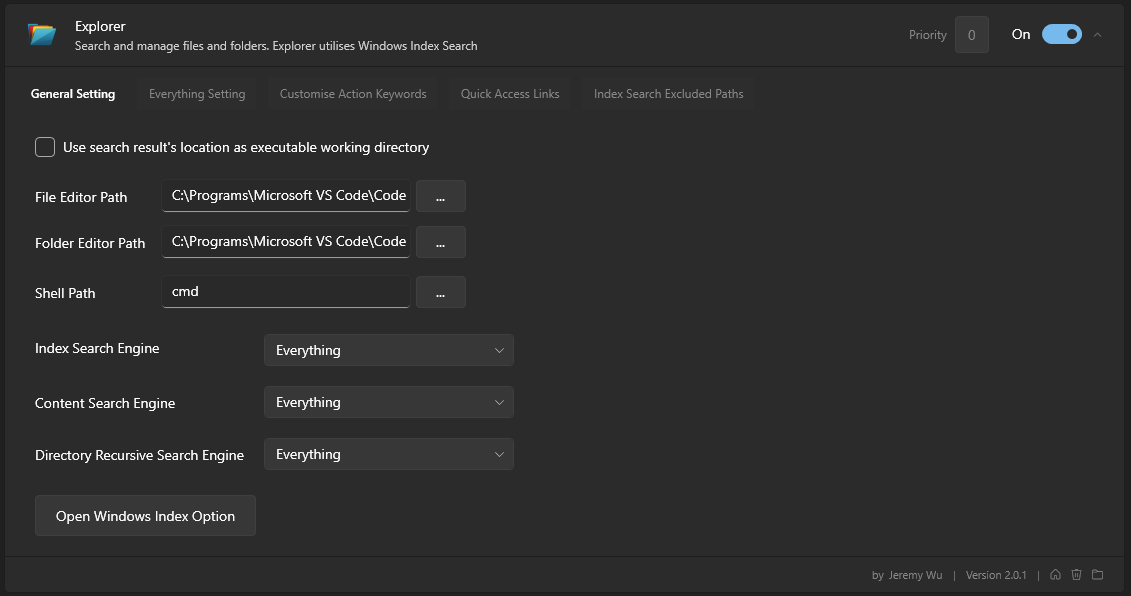This screenshot has height=596, width=1131.
Task: Open Directory Recursive Search Engine dropdown
Action: coord(388,454)
